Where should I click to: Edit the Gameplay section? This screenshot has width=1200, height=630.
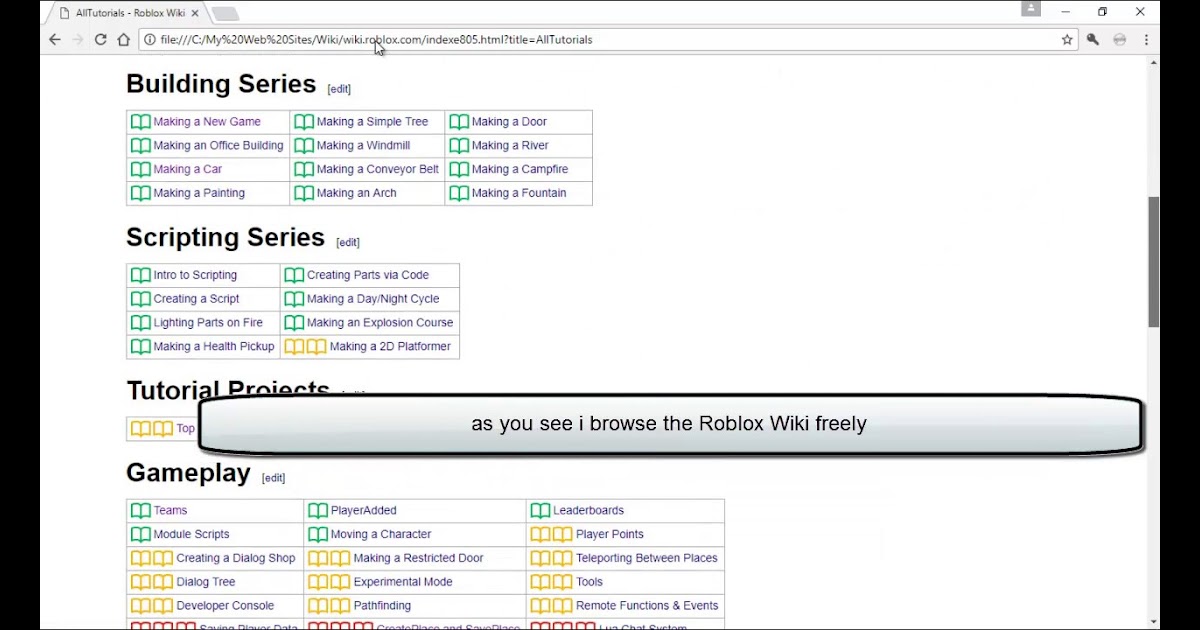[x=273, y=478]
